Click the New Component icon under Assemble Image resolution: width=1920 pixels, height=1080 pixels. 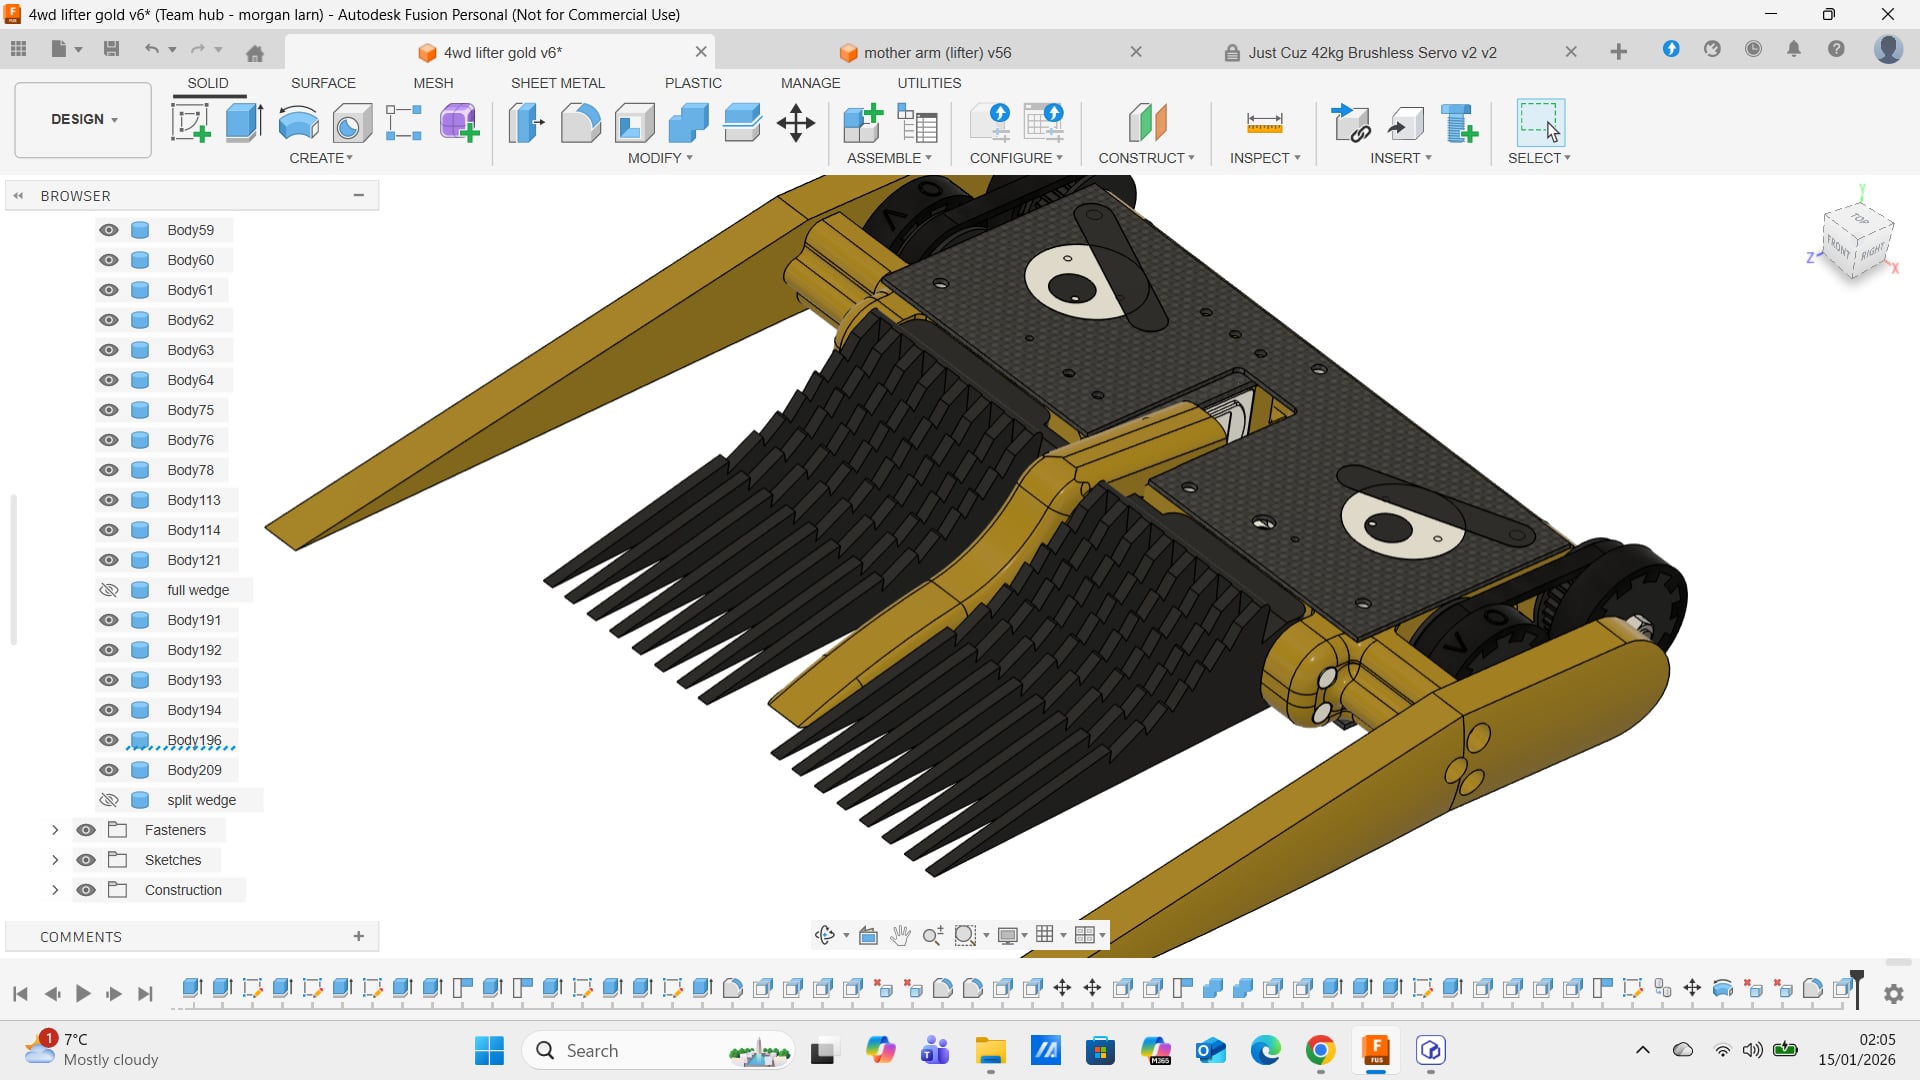point(862,123)
